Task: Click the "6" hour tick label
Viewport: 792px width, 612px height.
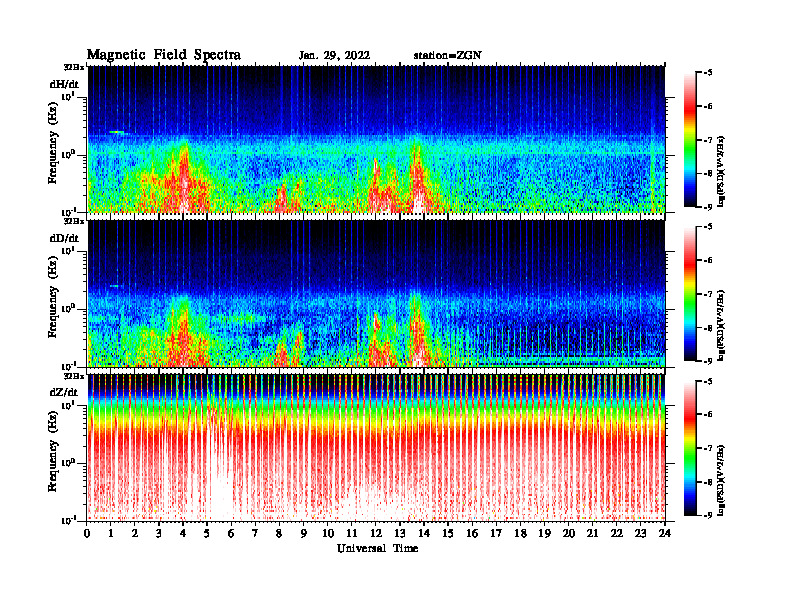Action: click(231, 534)
